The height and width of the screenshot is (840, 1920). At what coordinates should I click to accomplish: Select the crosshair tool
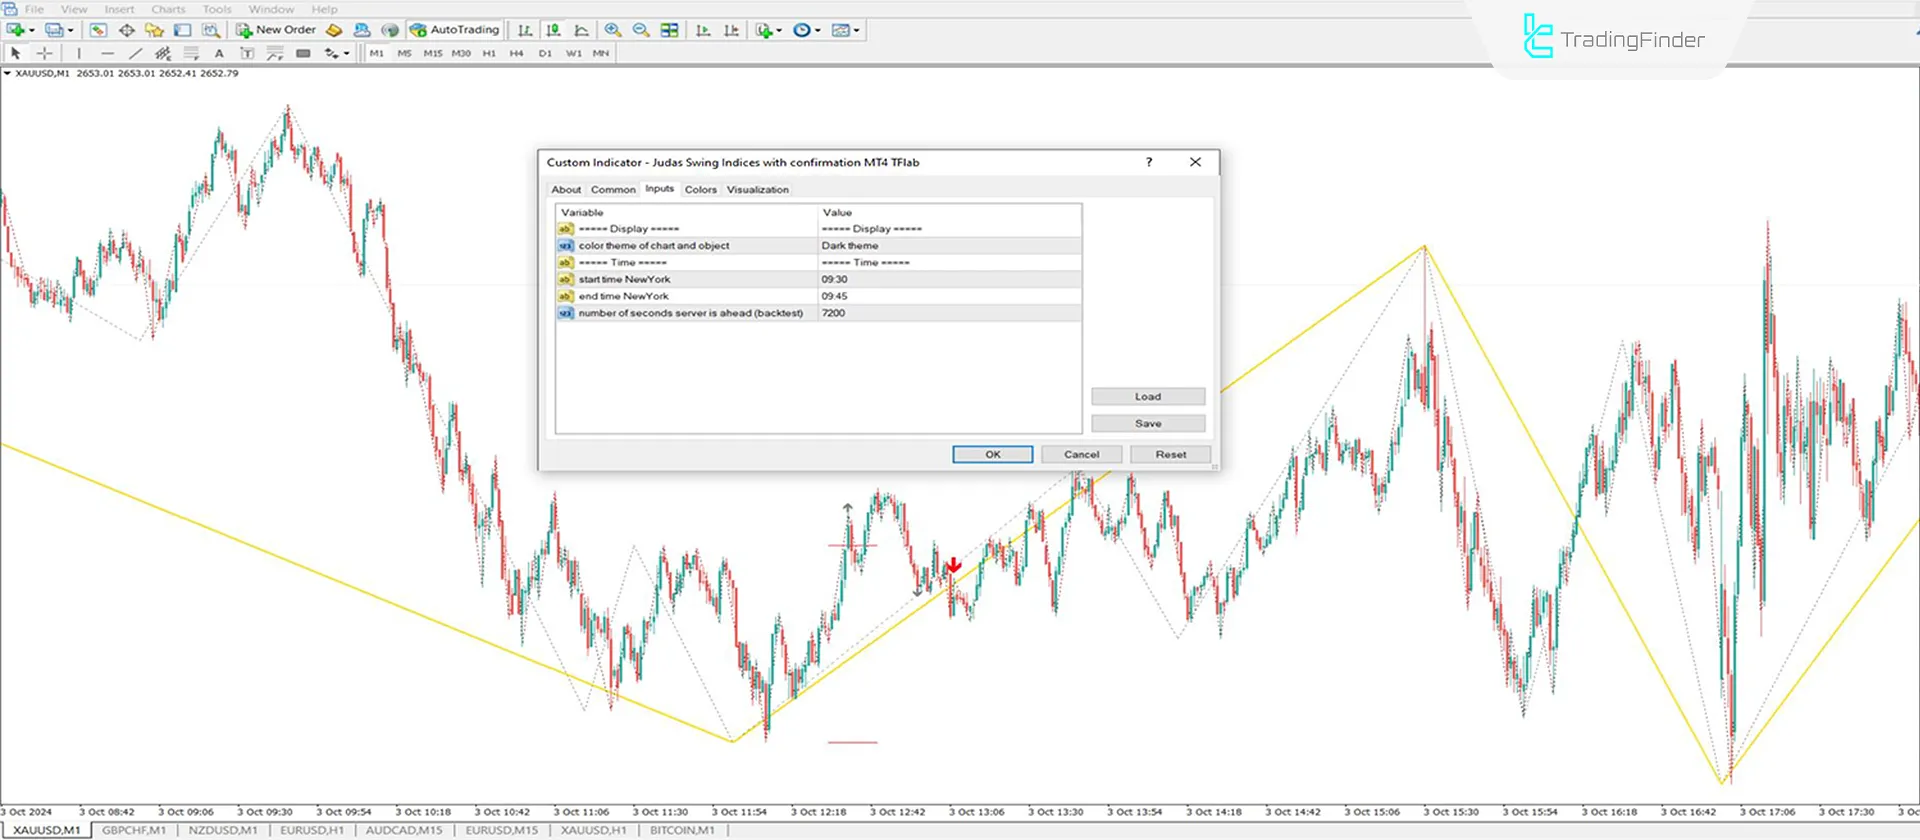[x=44, y=53]
